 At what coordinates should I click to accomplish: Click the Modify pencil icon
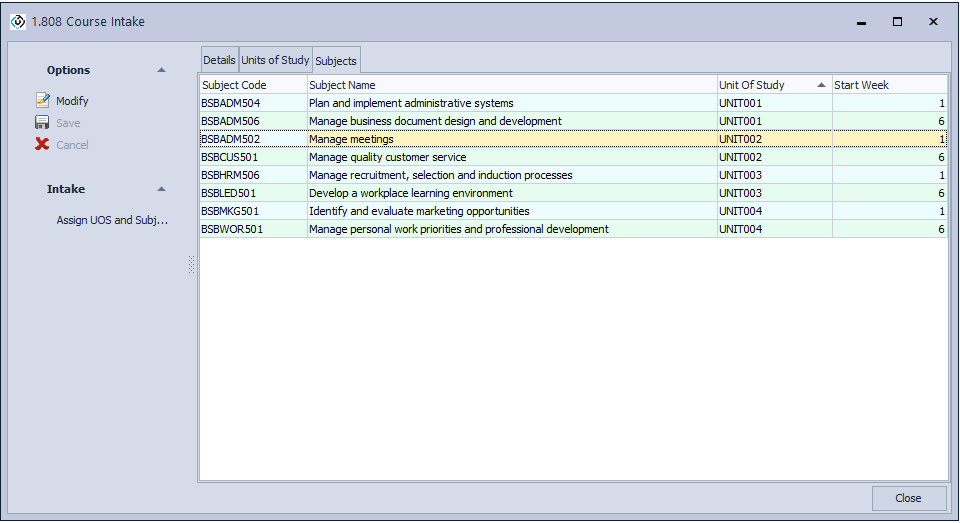(x=42, y=101)
